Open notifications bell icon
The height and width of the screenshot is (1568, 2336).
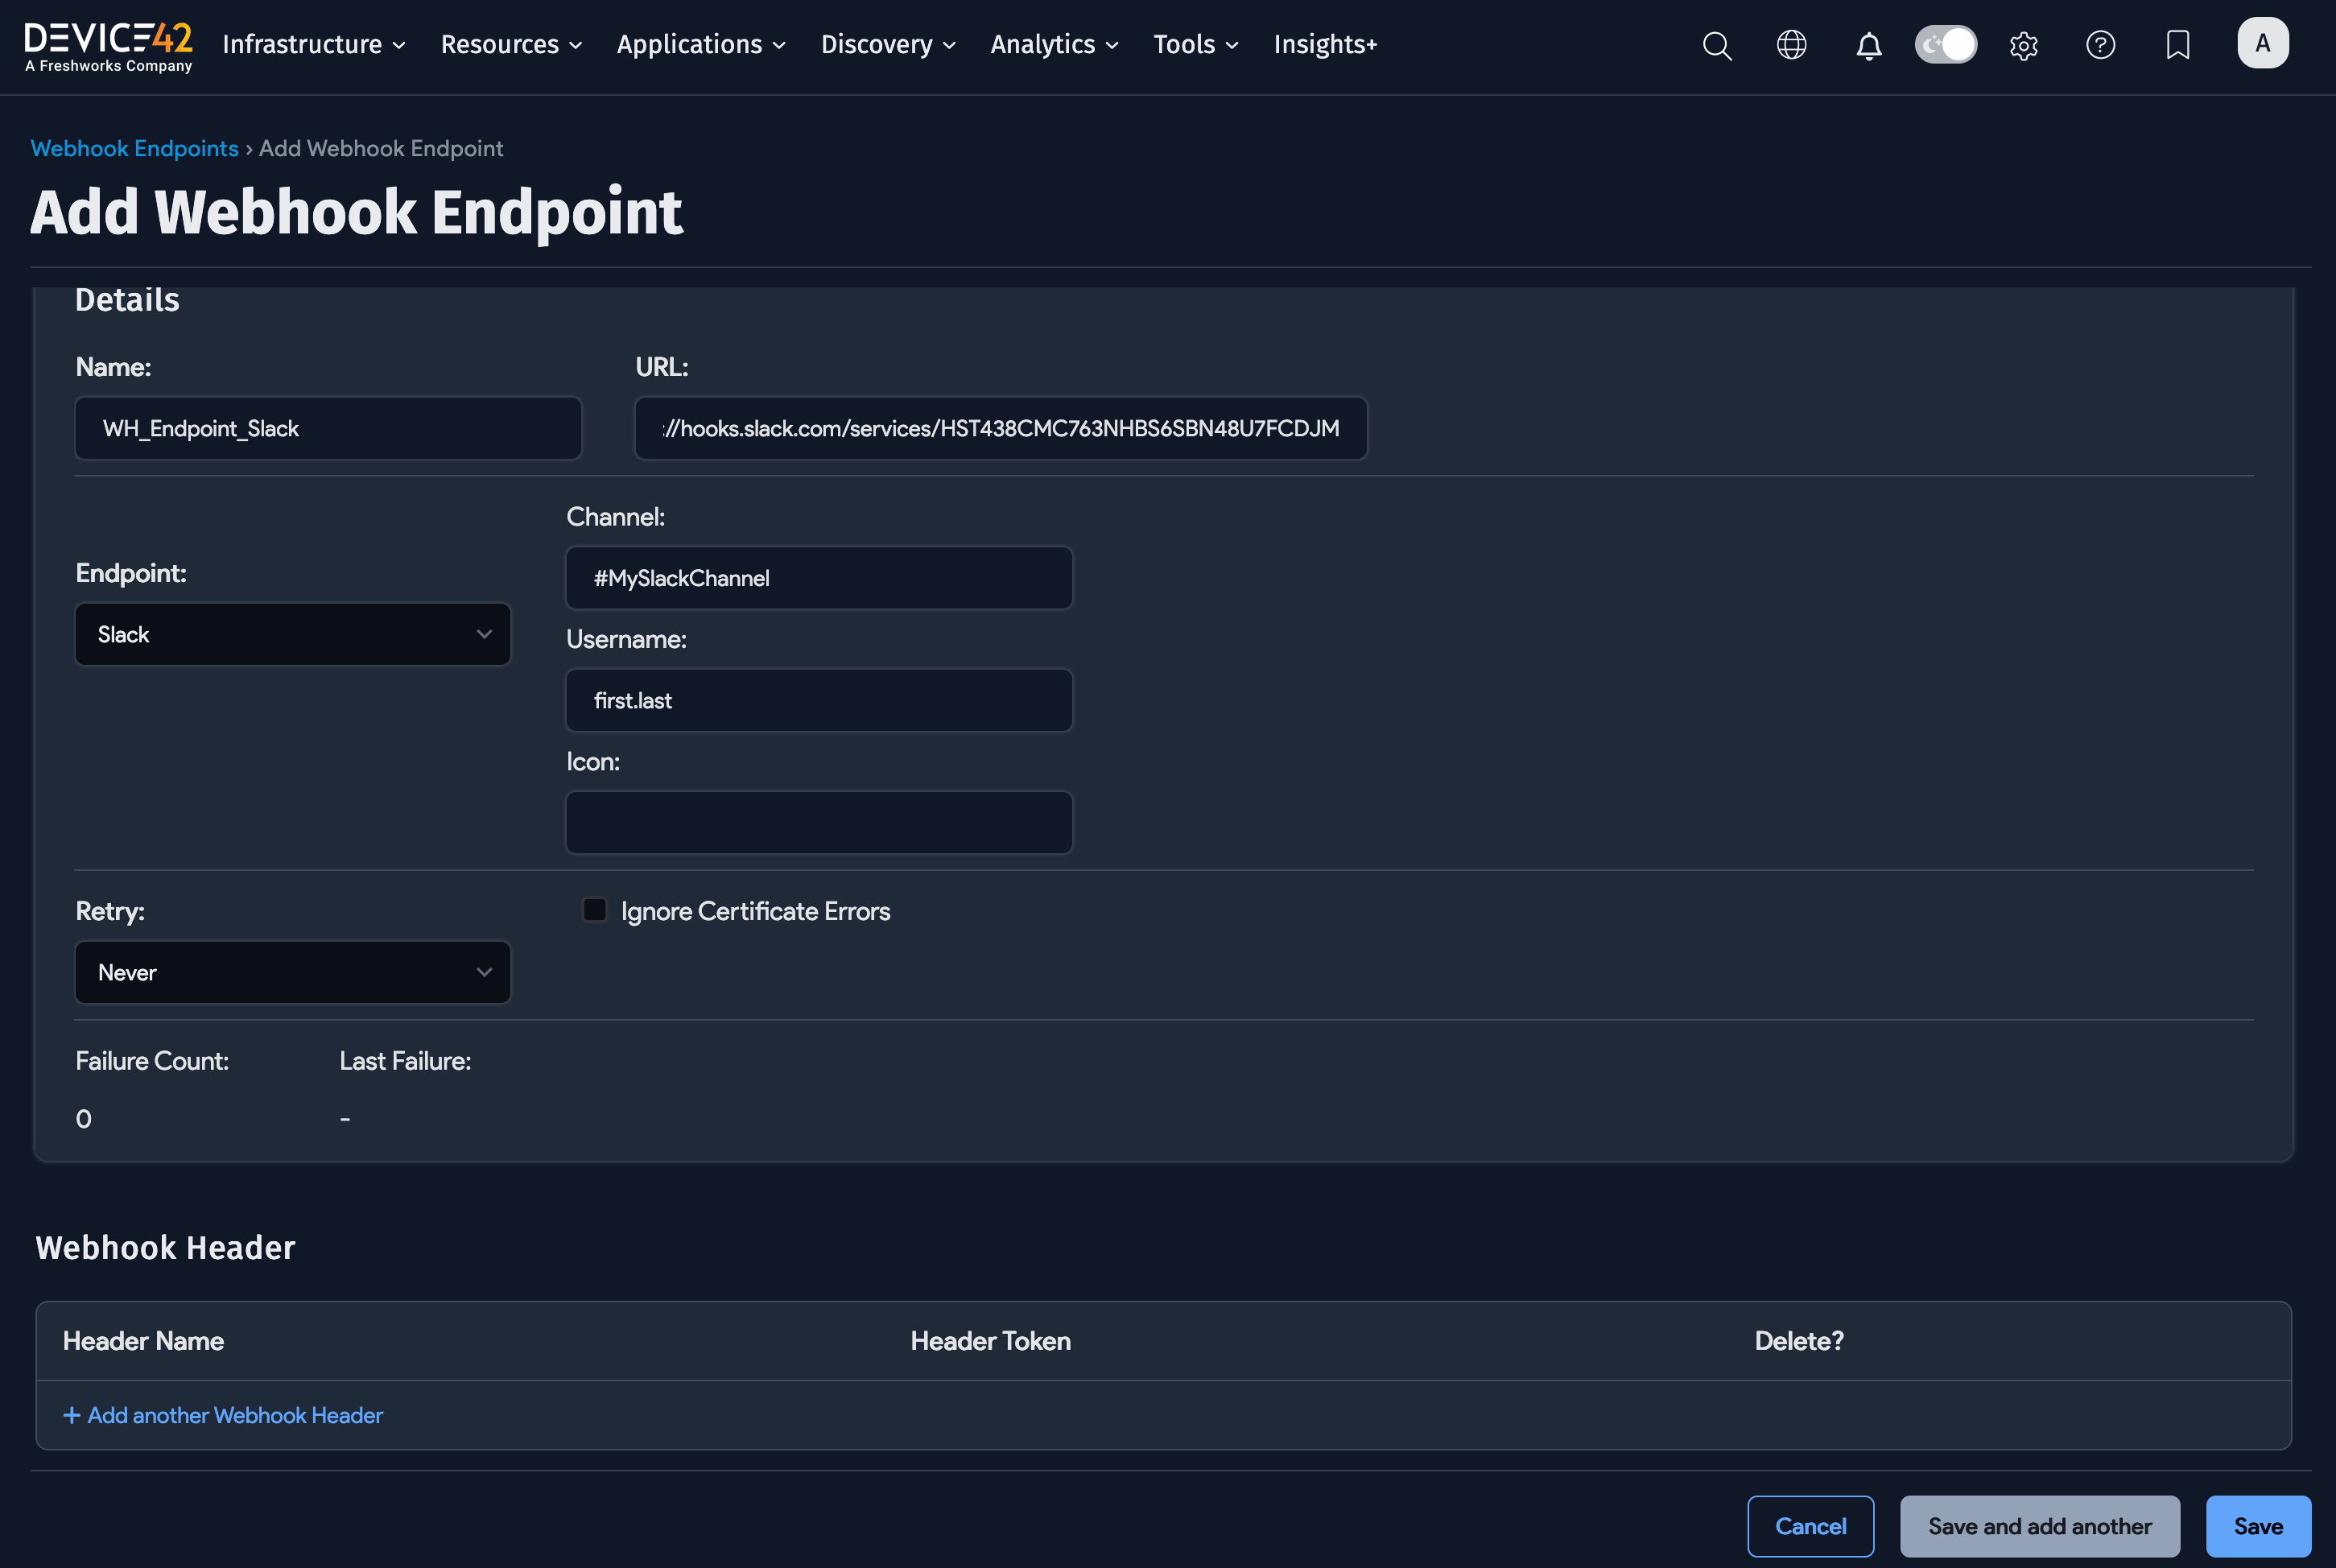tap(1868, 45)
